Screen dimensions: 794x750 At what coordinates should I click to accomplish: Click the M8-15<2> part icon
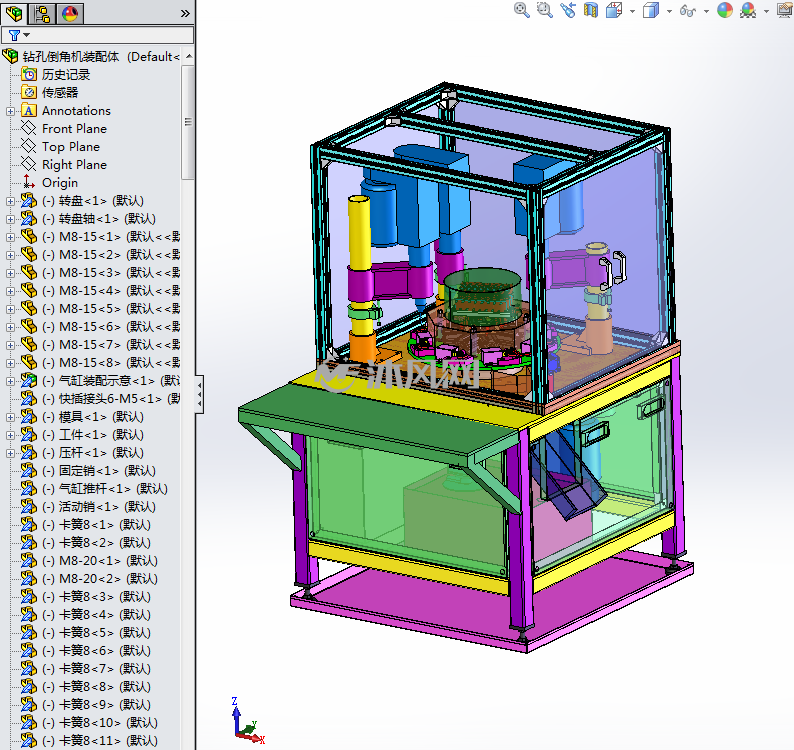pos(29,254)
